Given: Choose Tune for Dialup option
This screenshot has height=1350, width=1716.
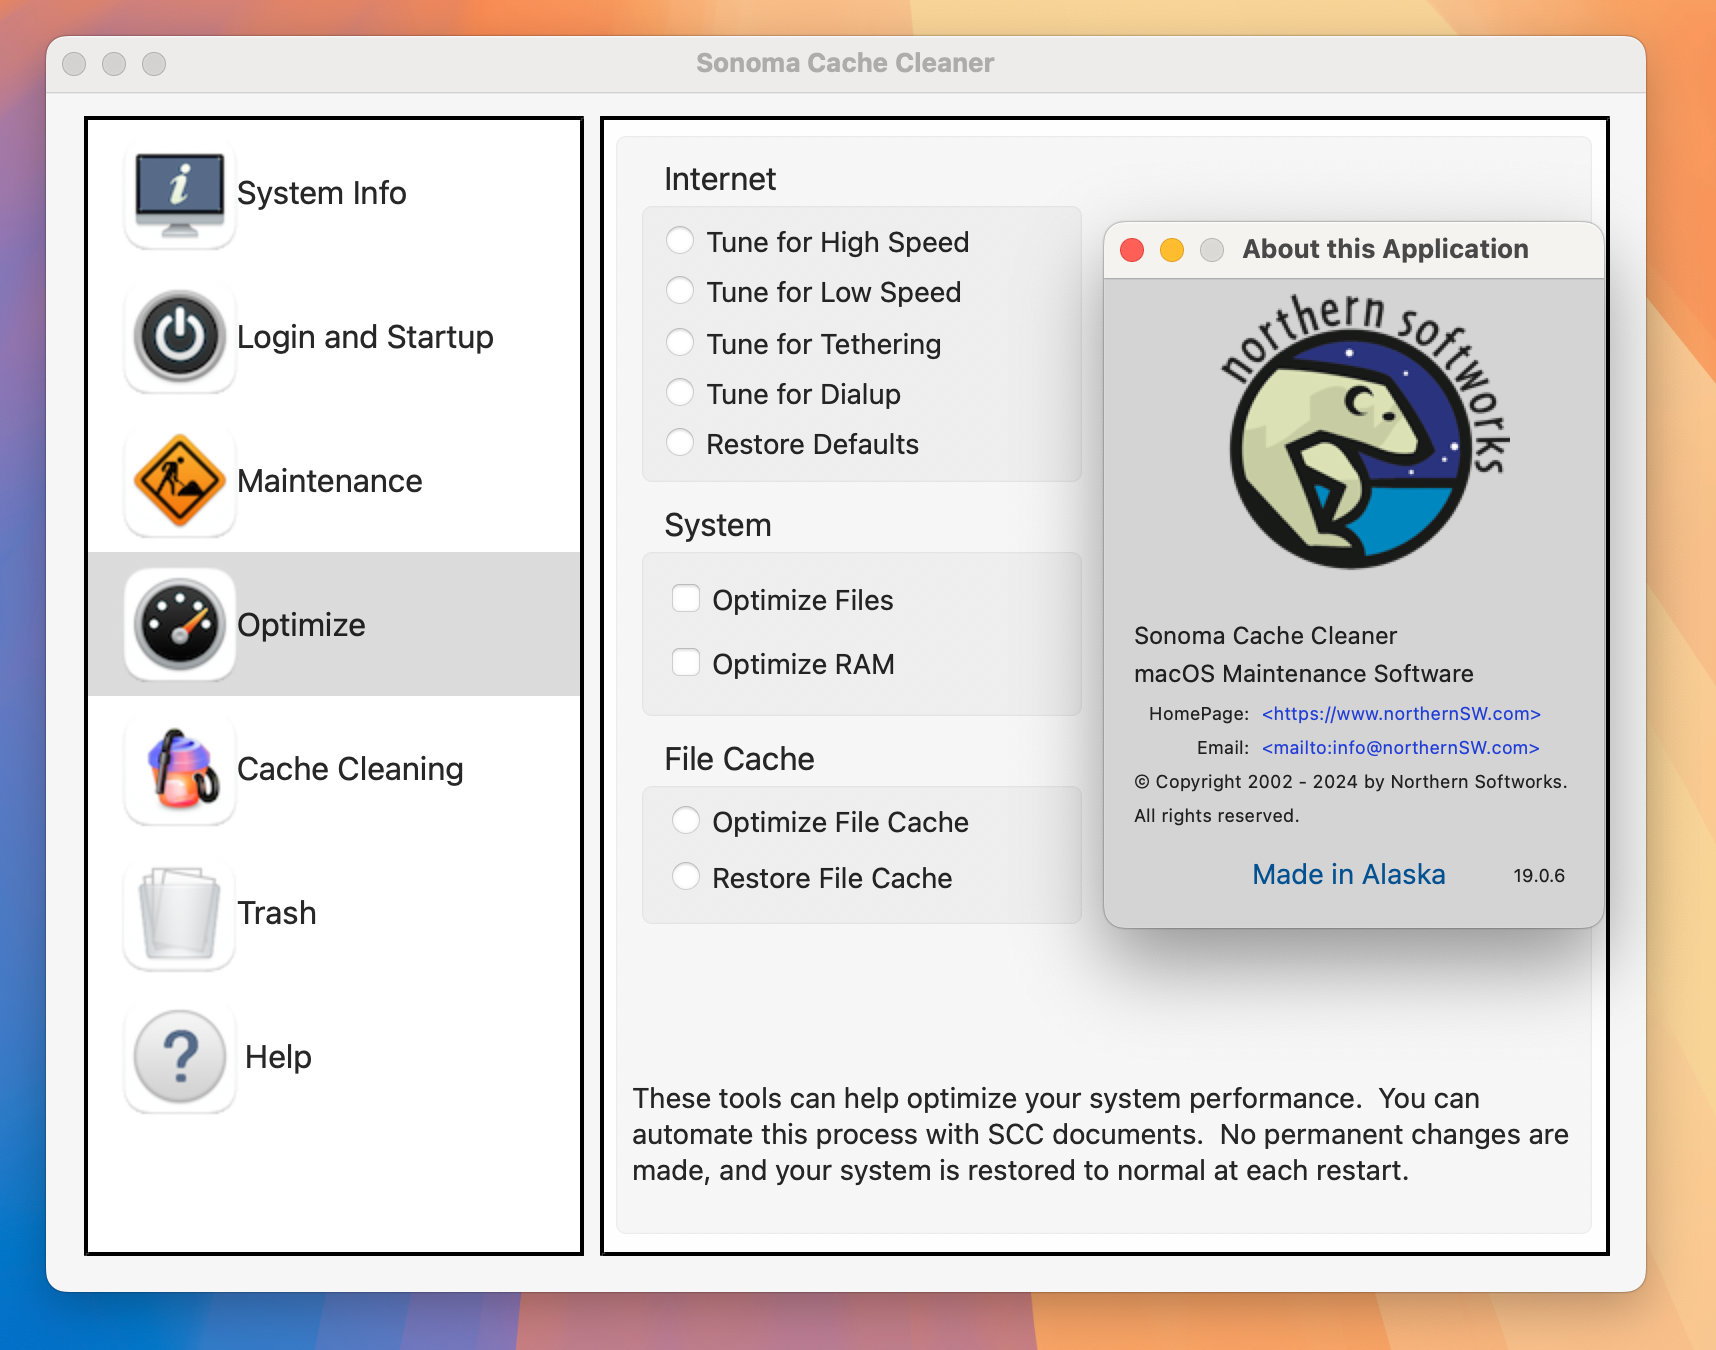Looking at the screenshot, I should click(680, 392).
